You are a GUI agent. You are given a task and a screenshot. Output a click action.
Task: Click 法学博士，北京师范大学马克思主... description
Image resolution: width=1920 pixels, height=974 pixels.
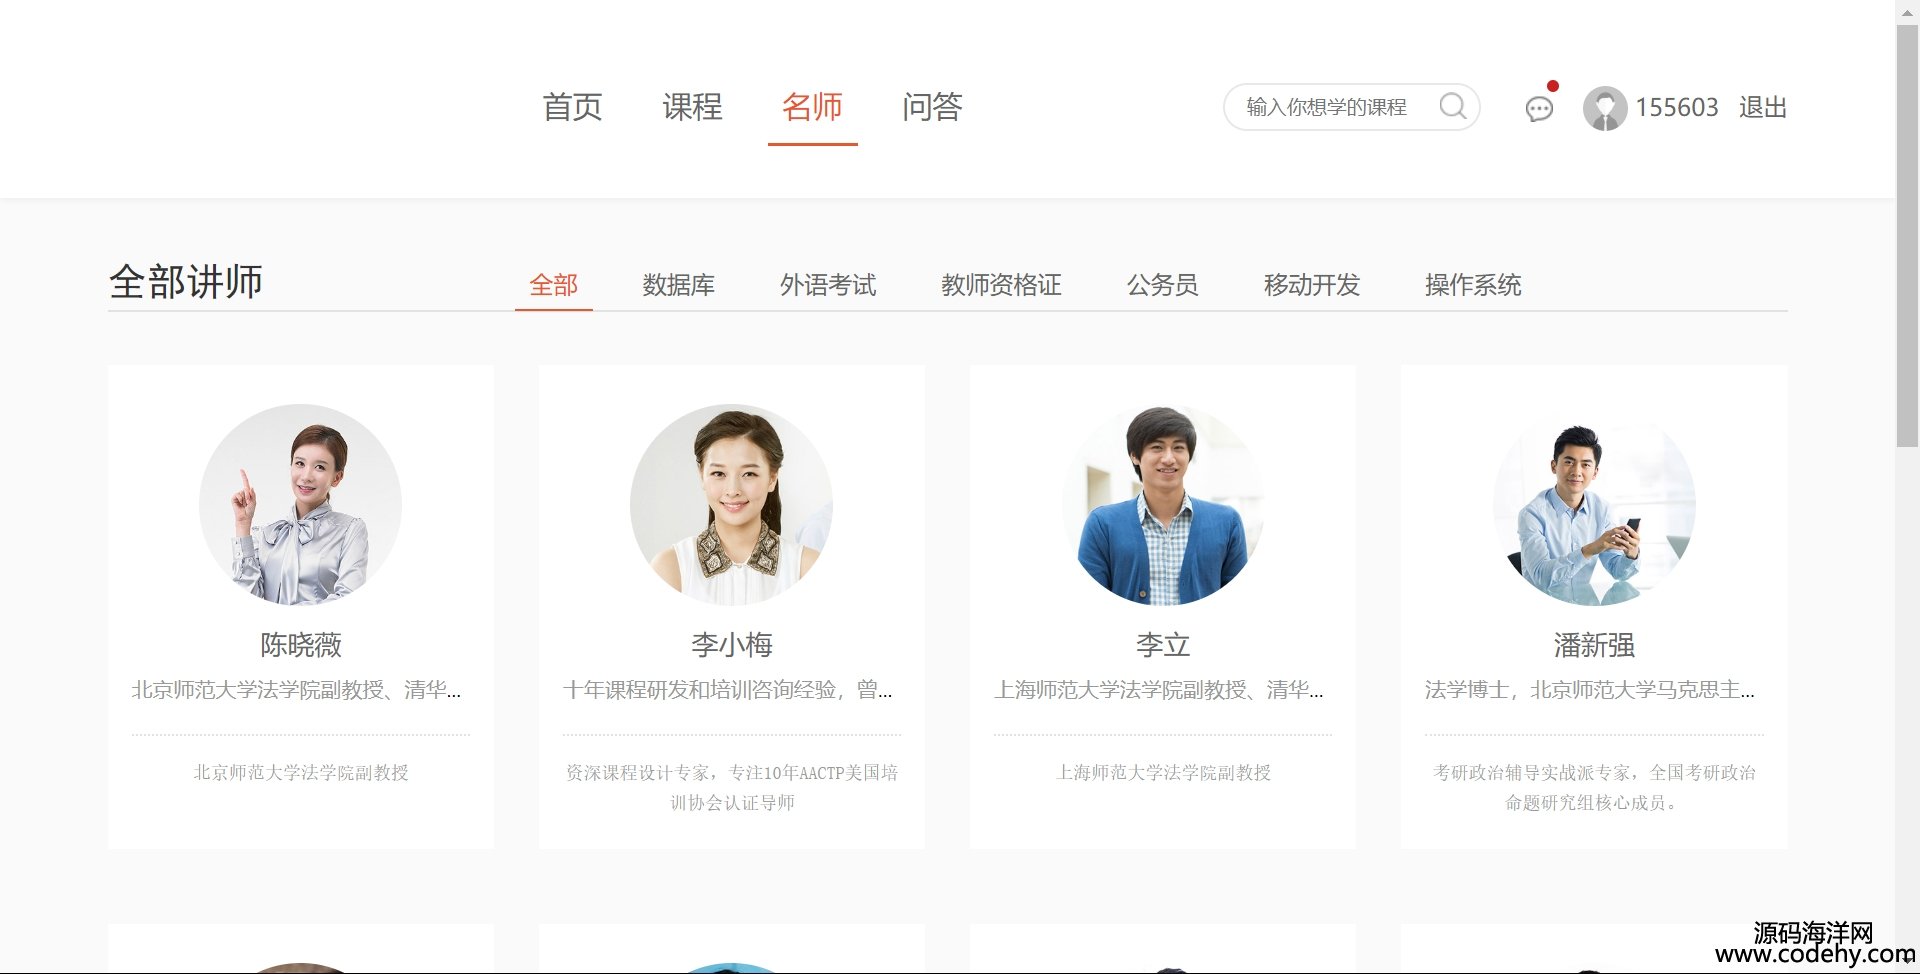point(1590,690)
